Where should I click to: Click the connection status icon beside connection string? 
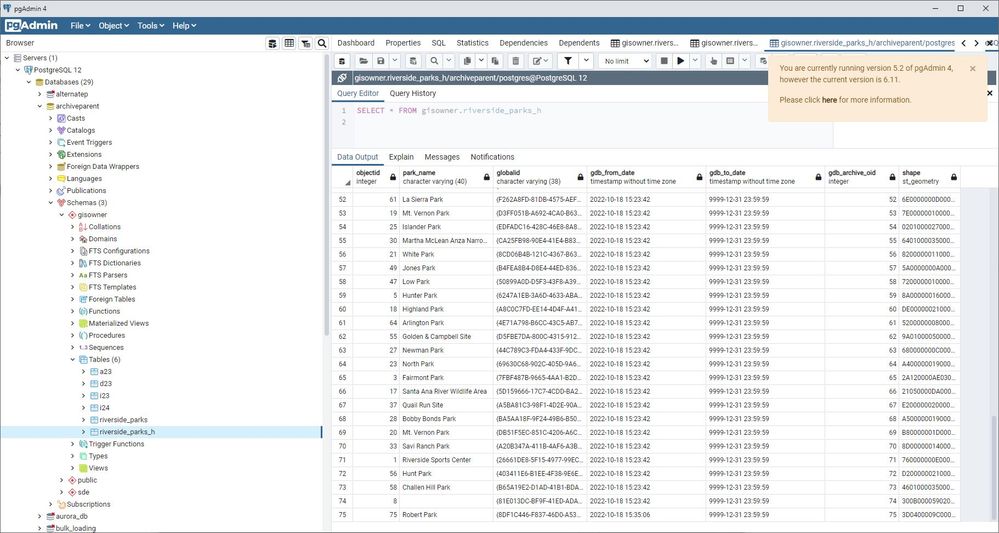click(342, 78)
